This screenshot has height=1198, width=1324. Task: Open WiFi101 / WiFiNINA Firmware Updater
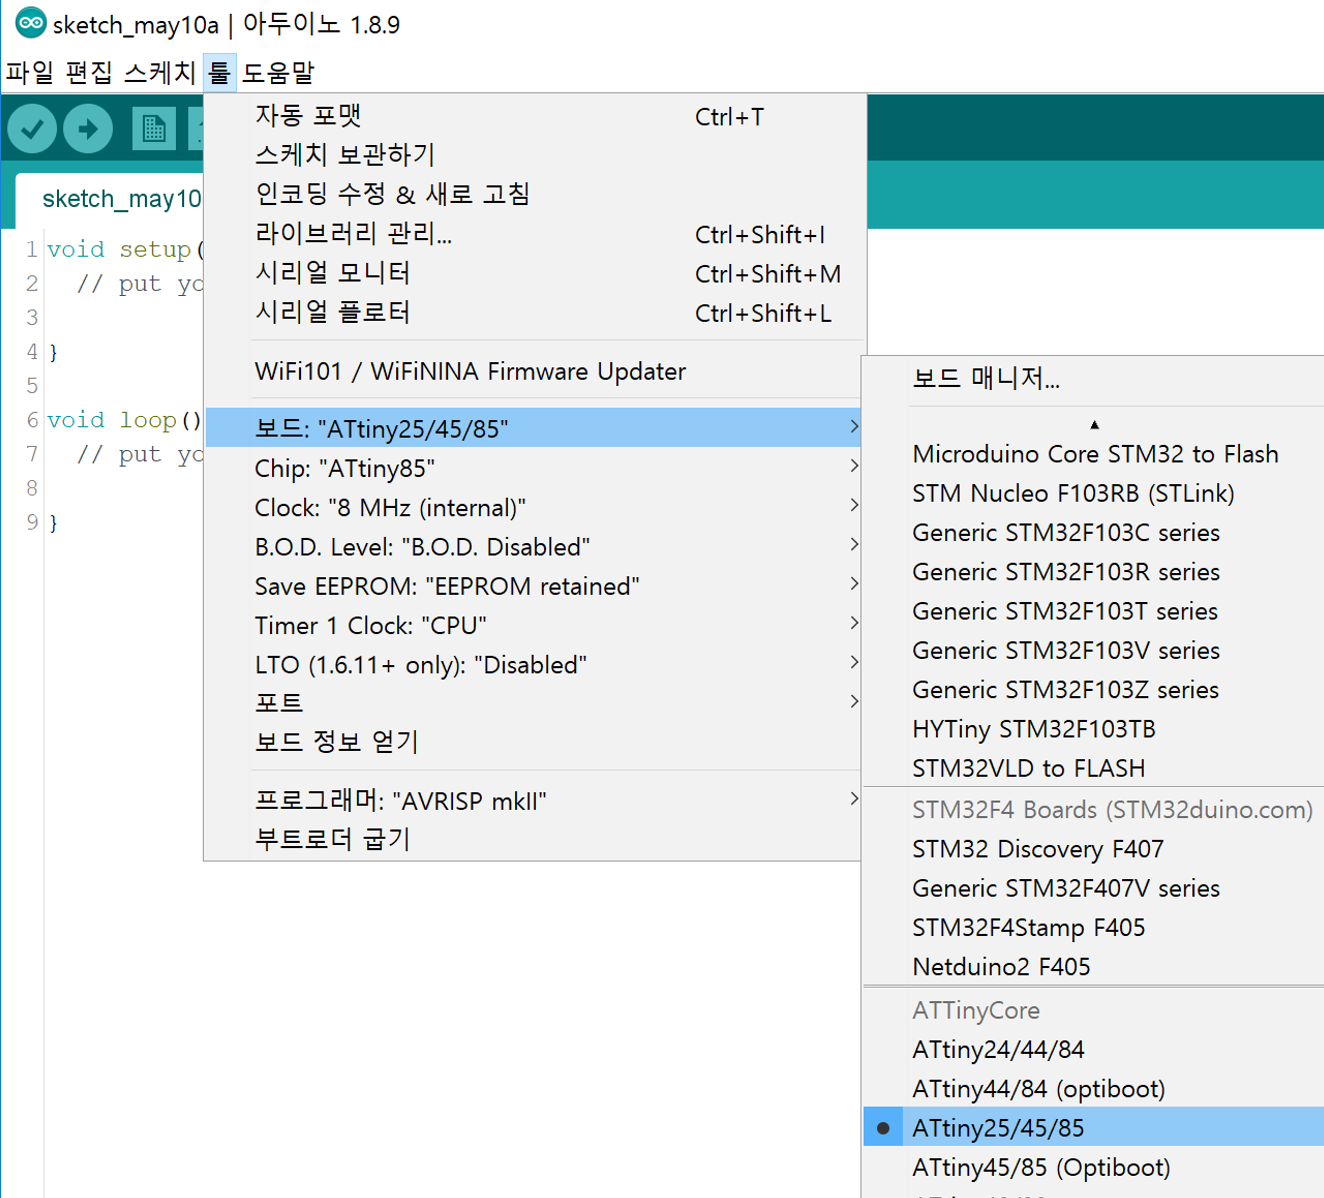(x=534, y=371)
